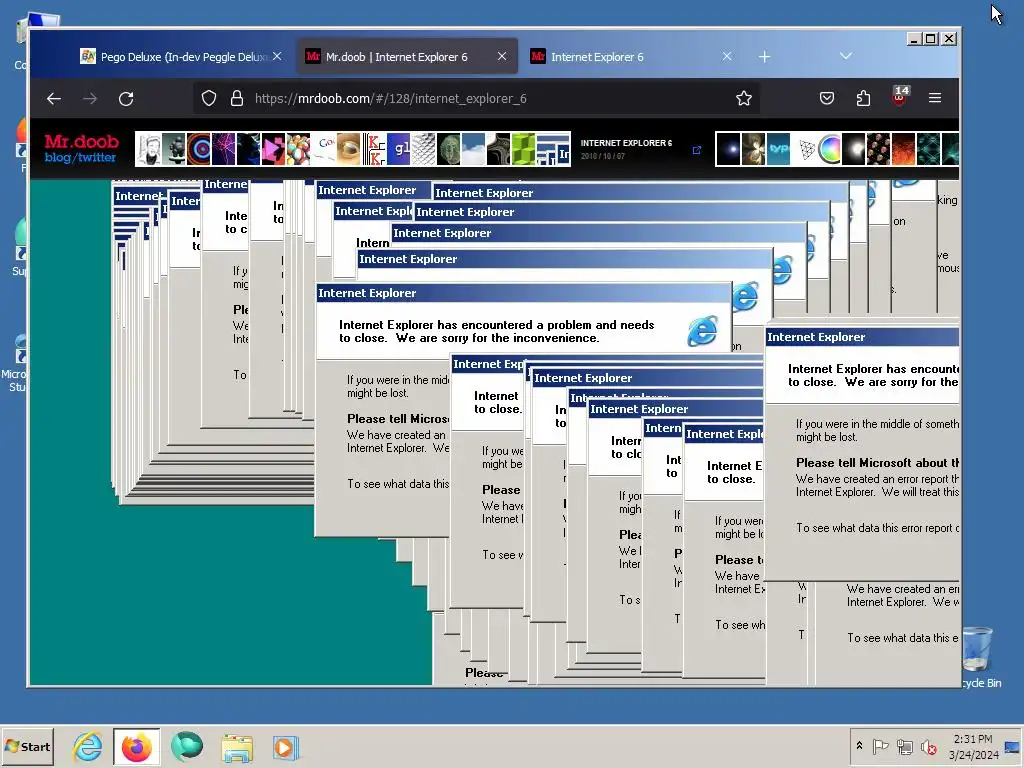The height and width of the screenshot is (768, 1024).
Task: Open the green head thumbnail
Action: click(x=449, y=149)
